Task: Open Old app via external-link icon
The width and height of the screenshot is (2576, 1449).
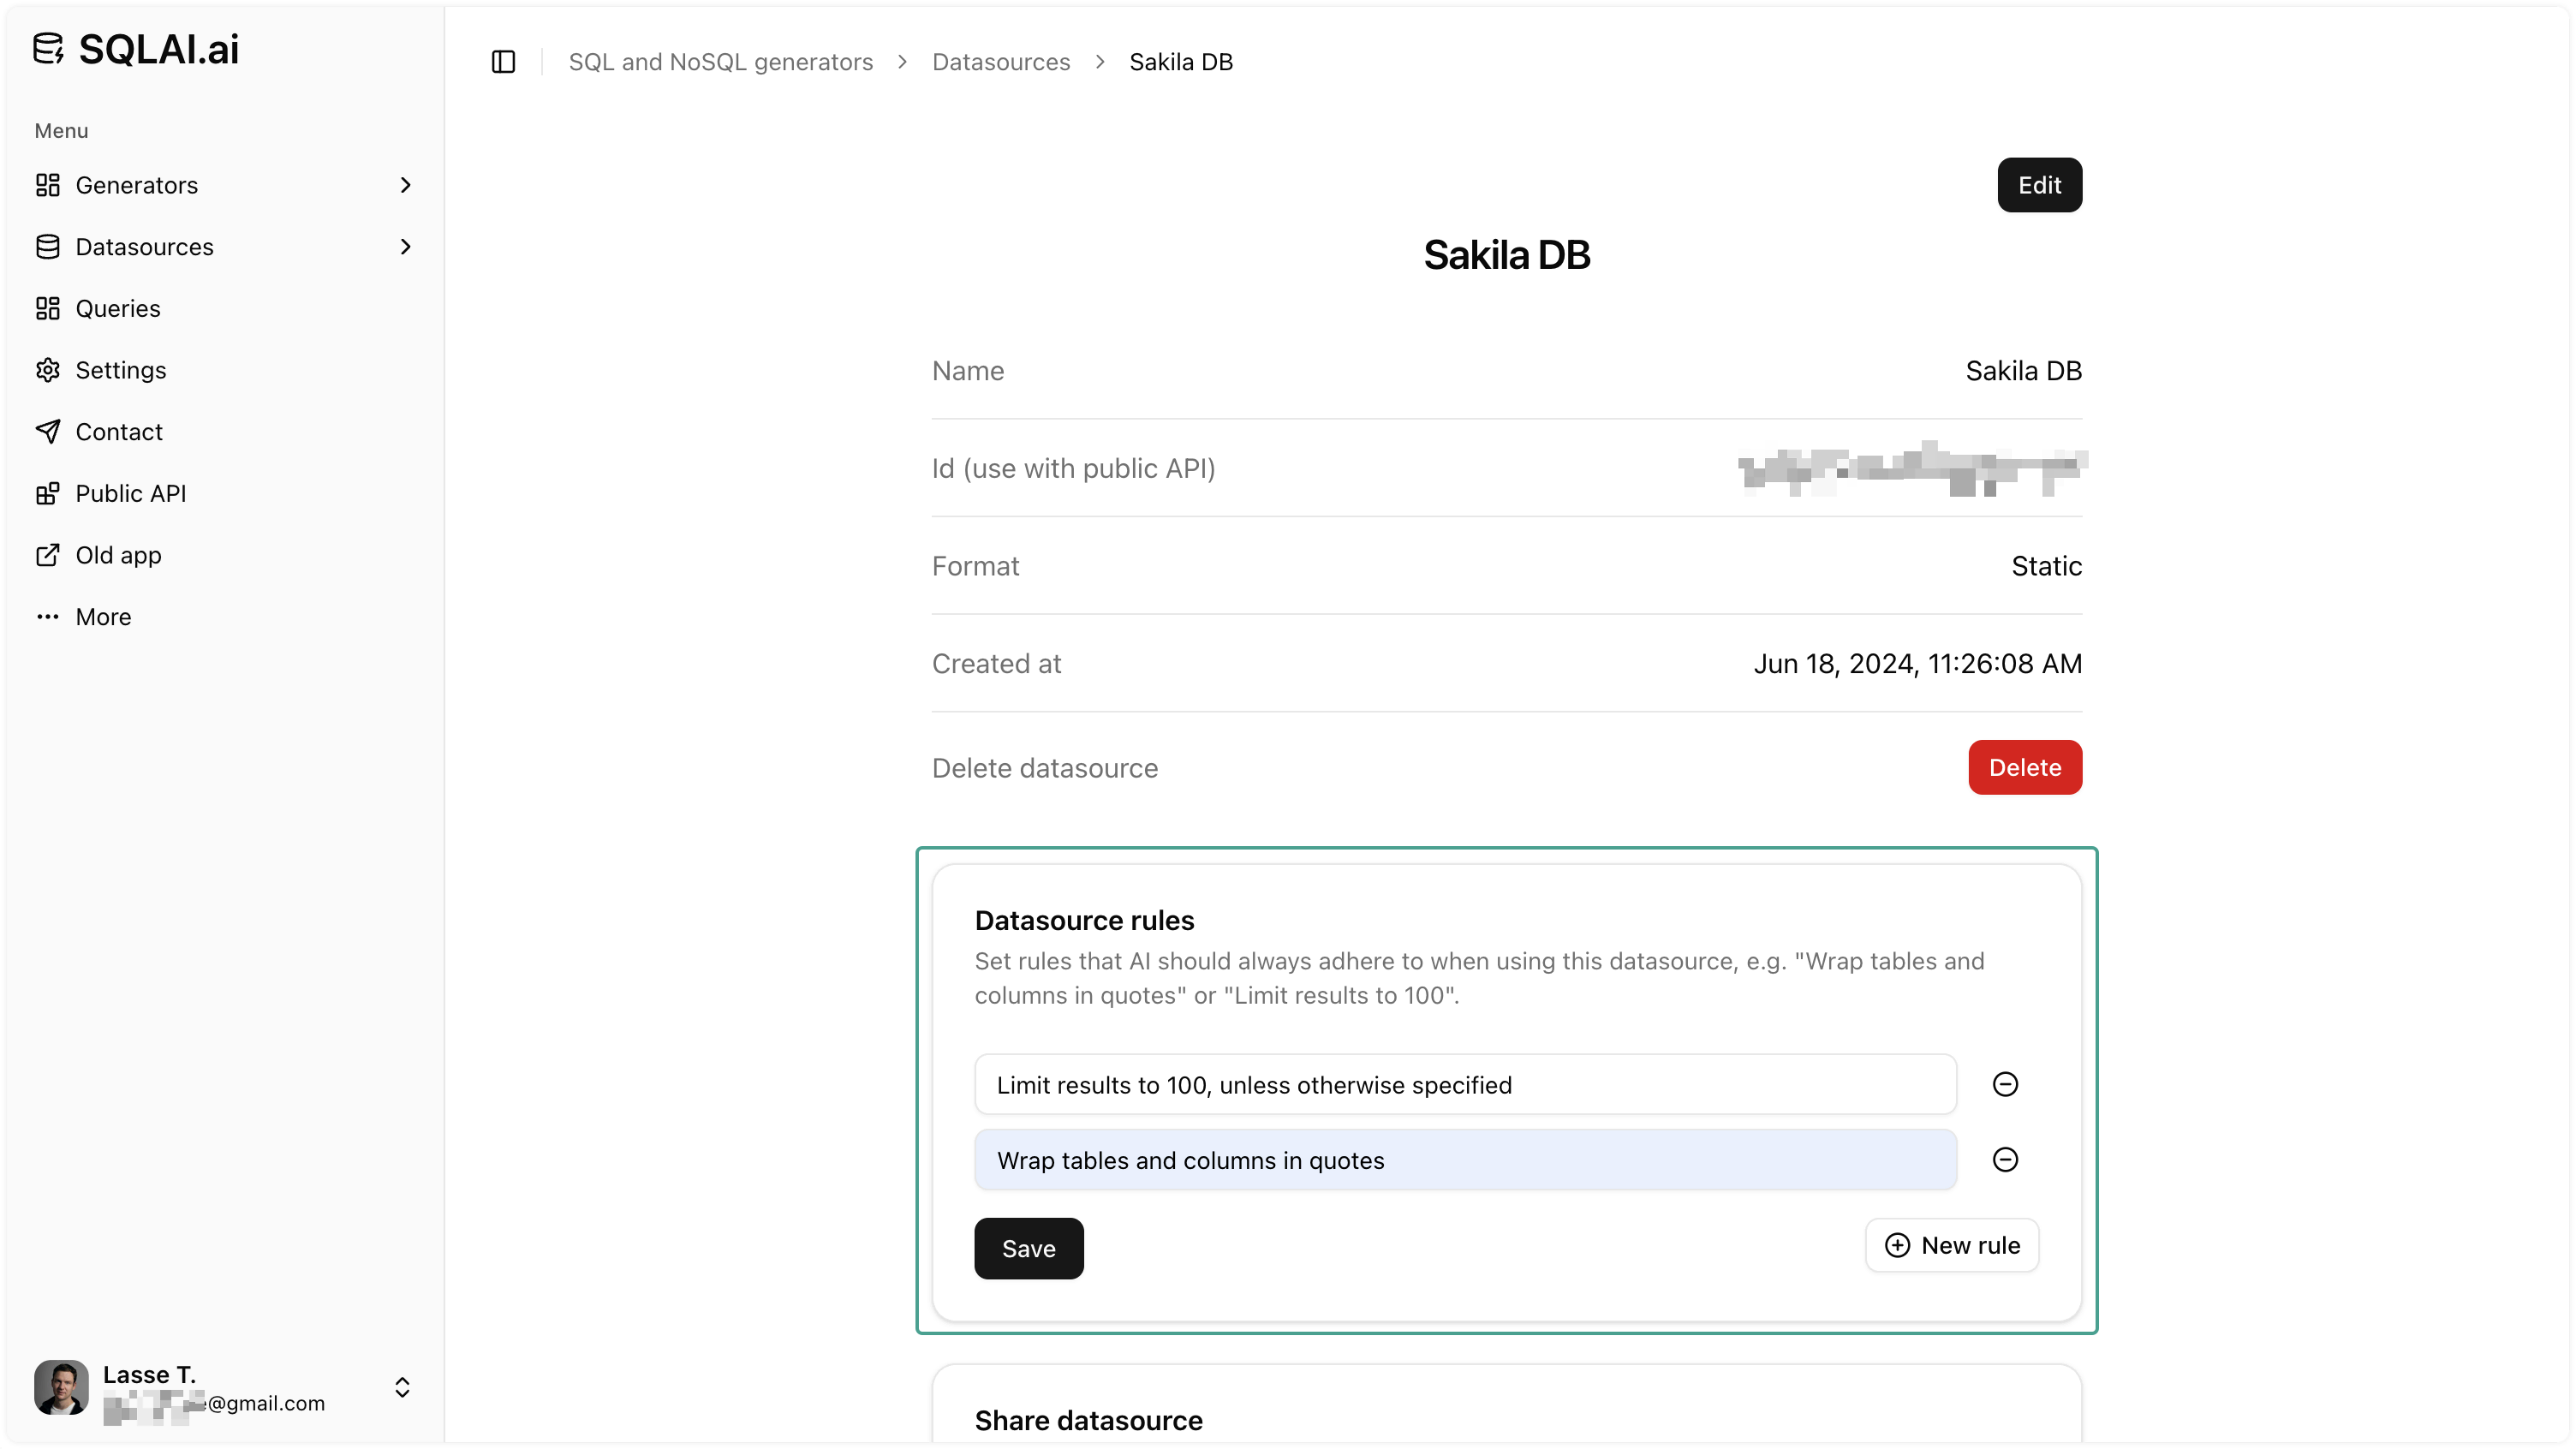Action: [48, 555]
